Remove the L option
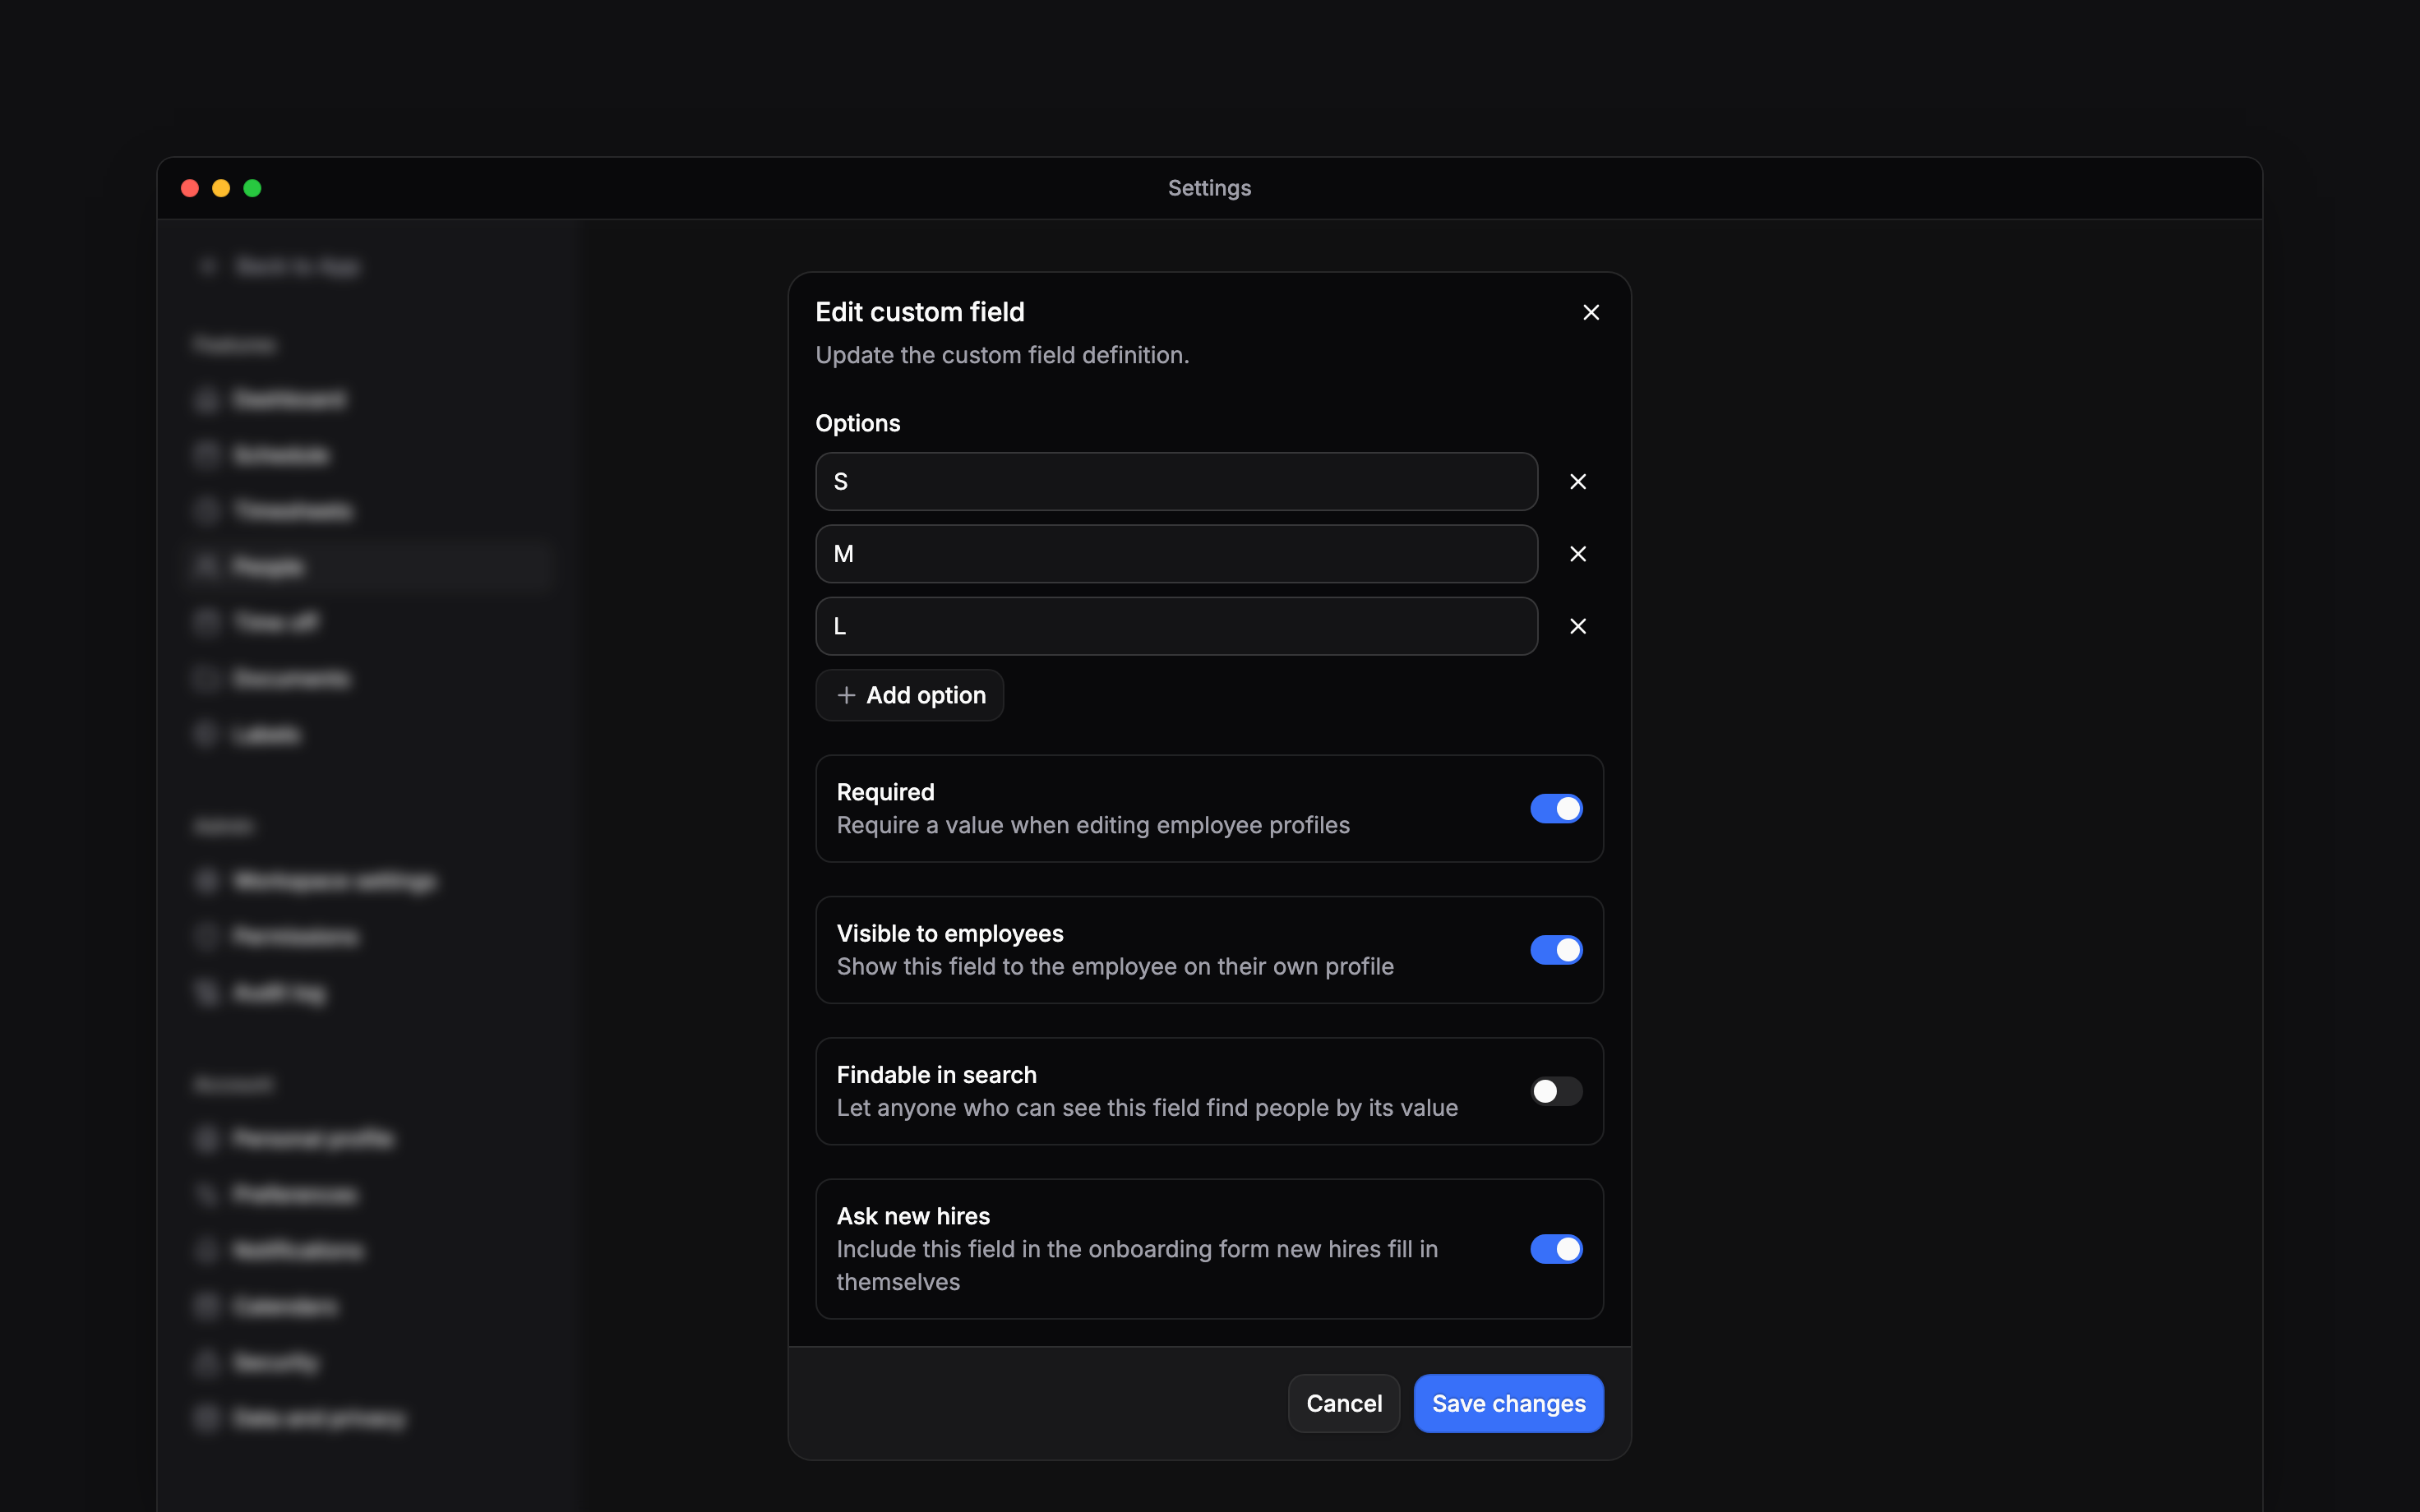This screenshot has height=1512, width=2420. click(1578, 626)
